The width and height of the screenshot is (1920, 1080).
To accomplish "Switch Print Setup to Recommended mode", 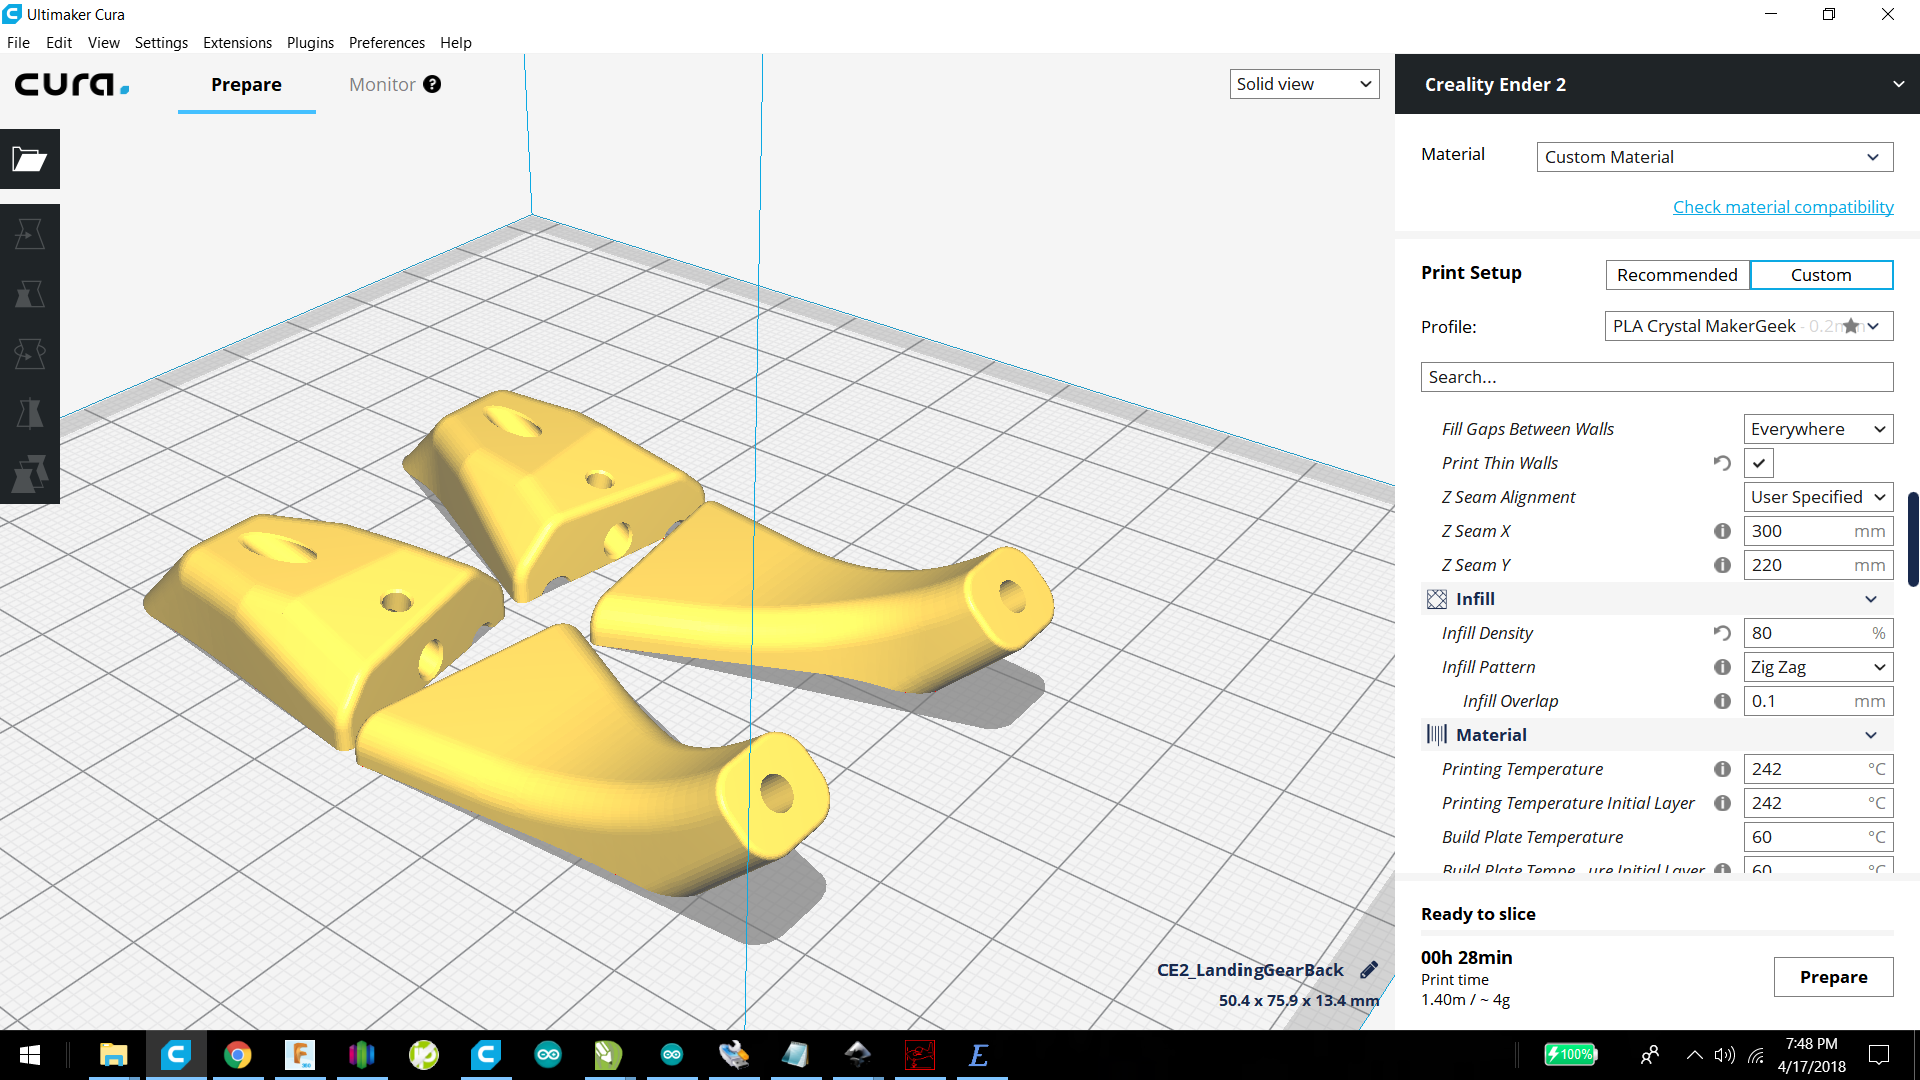I will (1677, 275).
